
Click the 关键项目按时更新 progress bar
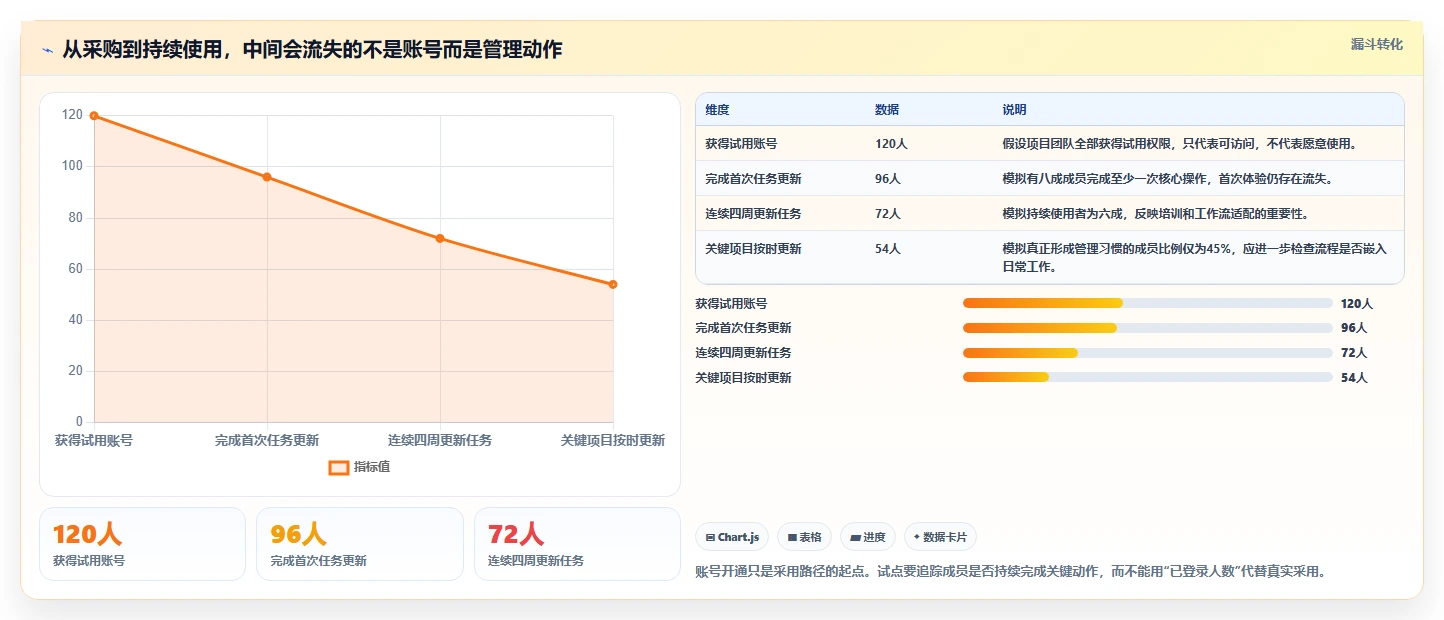[1147, 377]
